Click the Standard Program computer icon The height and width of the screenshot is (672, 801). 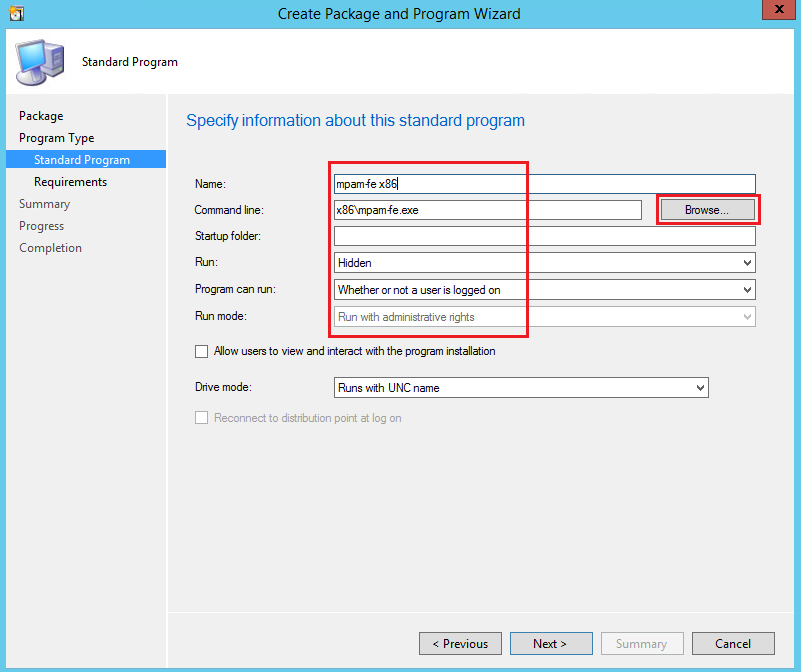[x=40, y=62]
